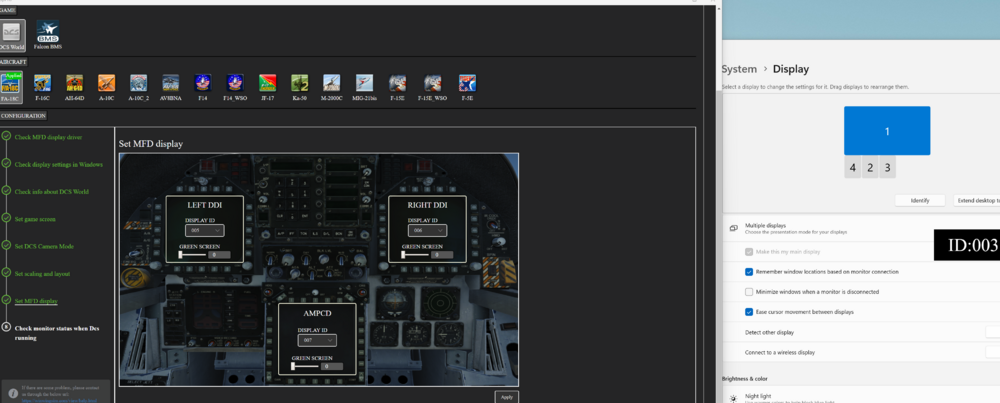Click Connect to a wireless display row

tap(861, 352)
